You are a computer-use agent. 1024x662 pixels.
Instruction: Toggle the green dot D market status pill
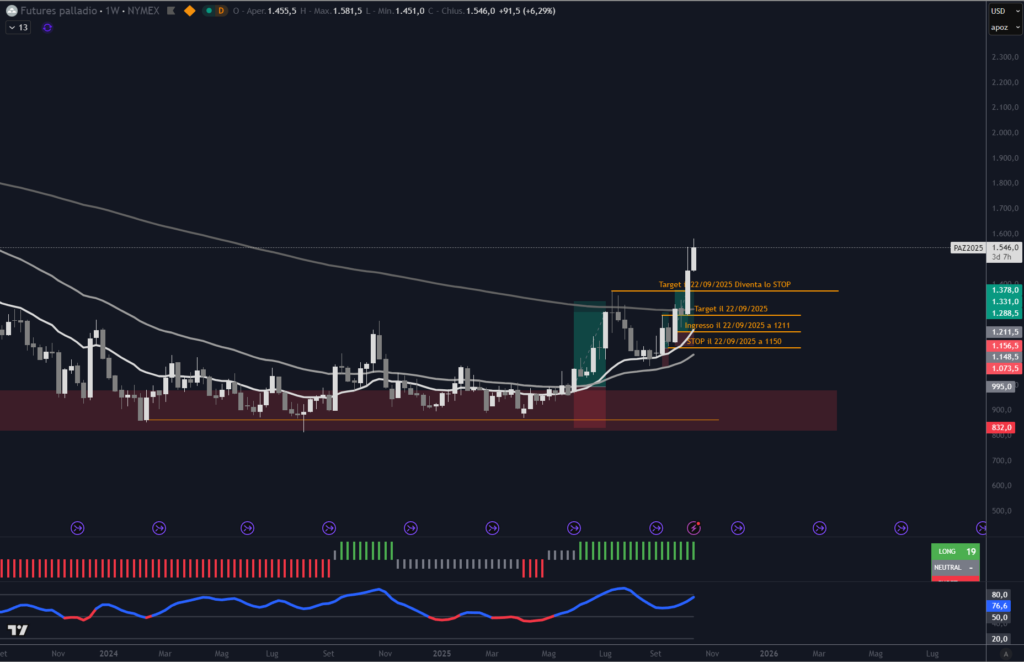[x=214, y=10]
